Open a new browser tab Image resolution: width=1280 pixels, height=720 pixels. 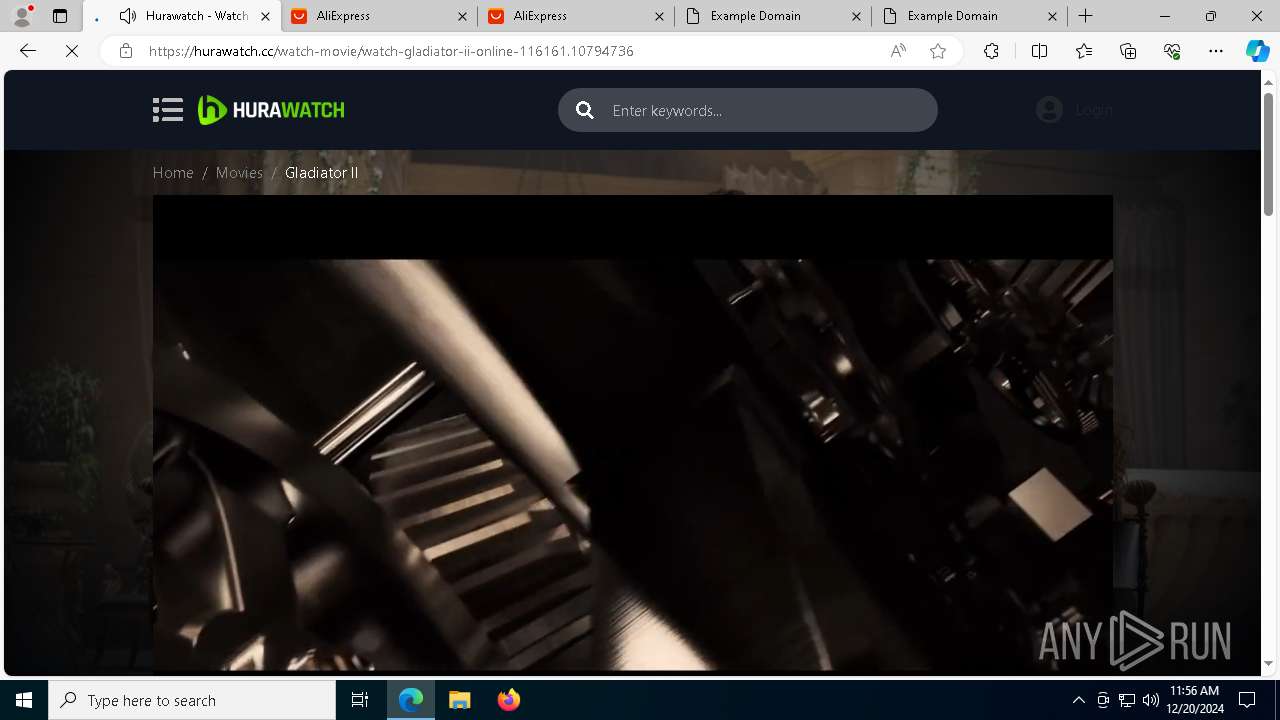pyautogui.click(x=1086, y=16)
